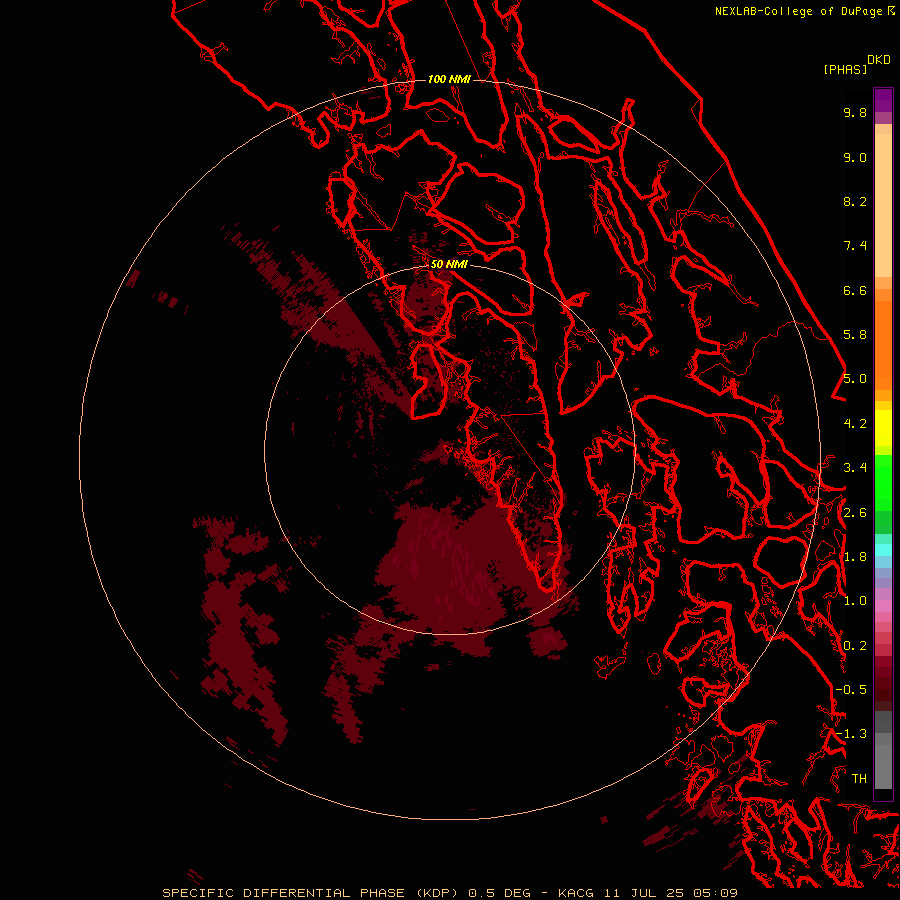This screenshot has height=900, width=900.
Task: Pick the pink color bar segment
Action: 883,606
